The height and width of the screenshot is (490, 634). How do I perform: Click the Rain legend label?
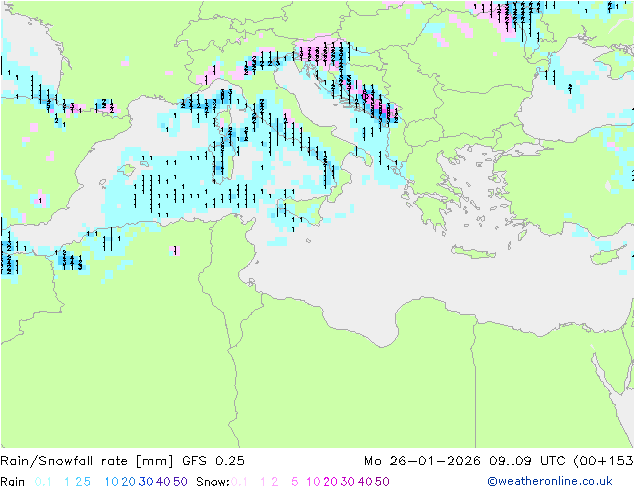click(13, 482)
